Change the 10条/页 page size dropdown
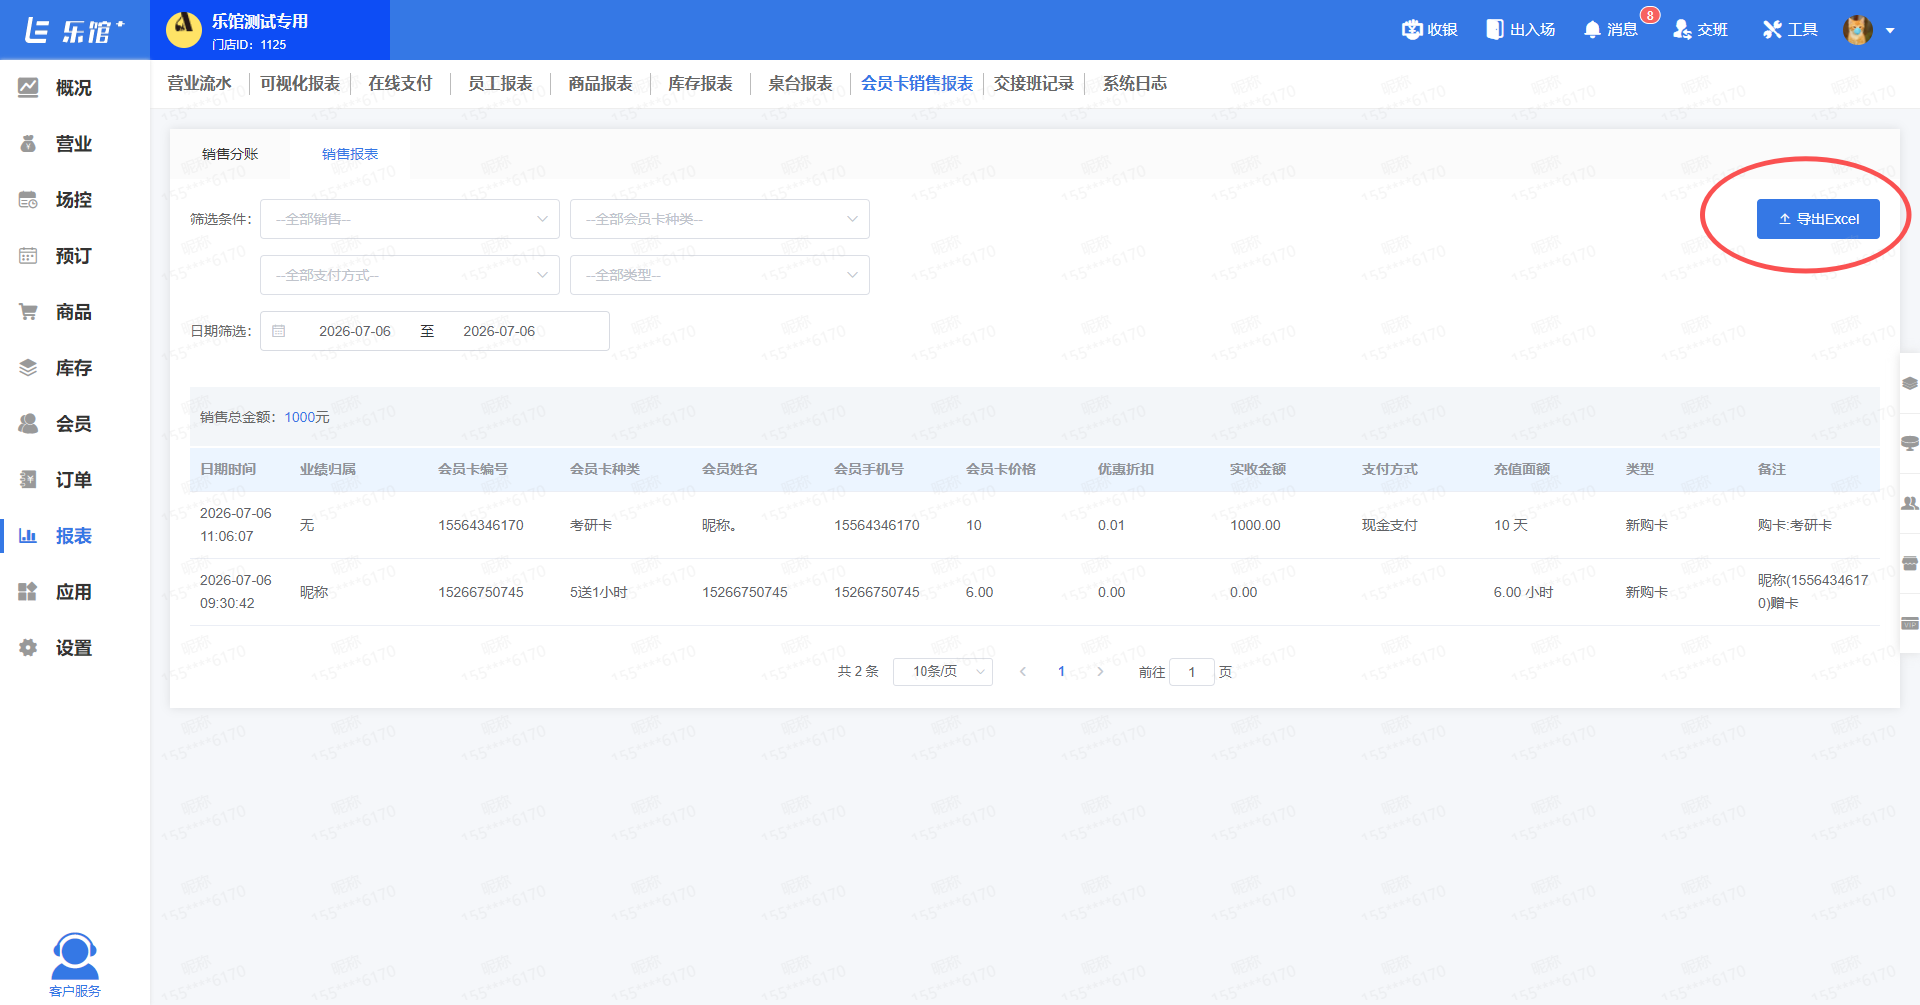This screenshot has height=1005, width=1920. click(x=943, y=672)
